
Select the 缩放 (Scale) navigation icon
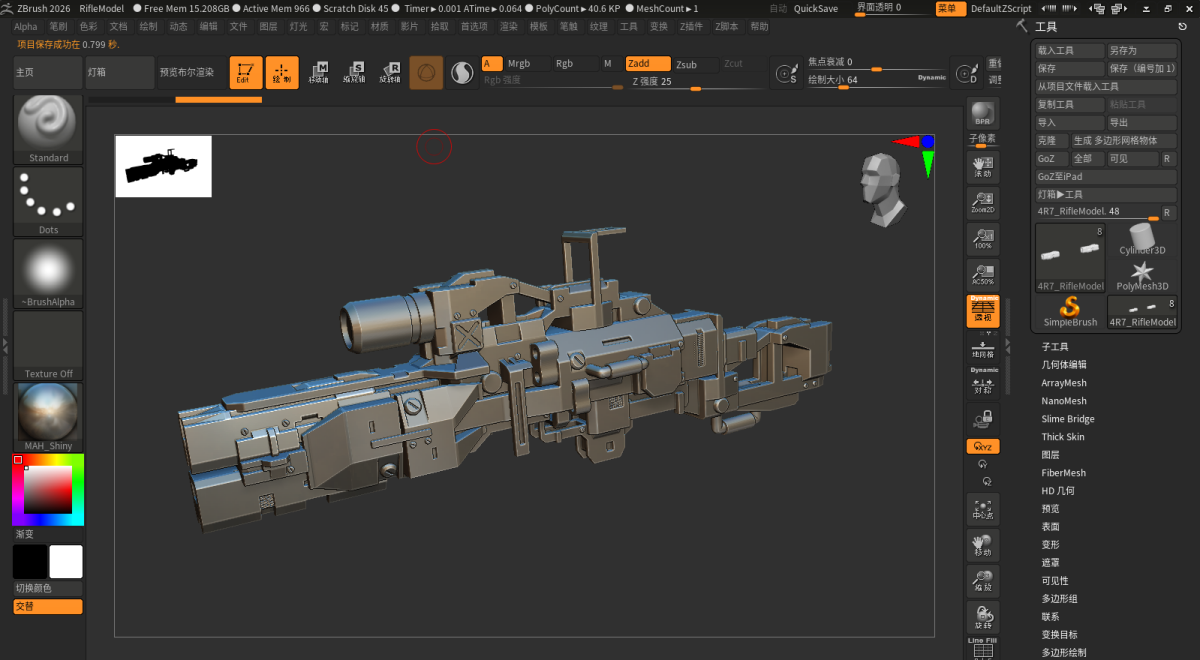pos(982,580)
